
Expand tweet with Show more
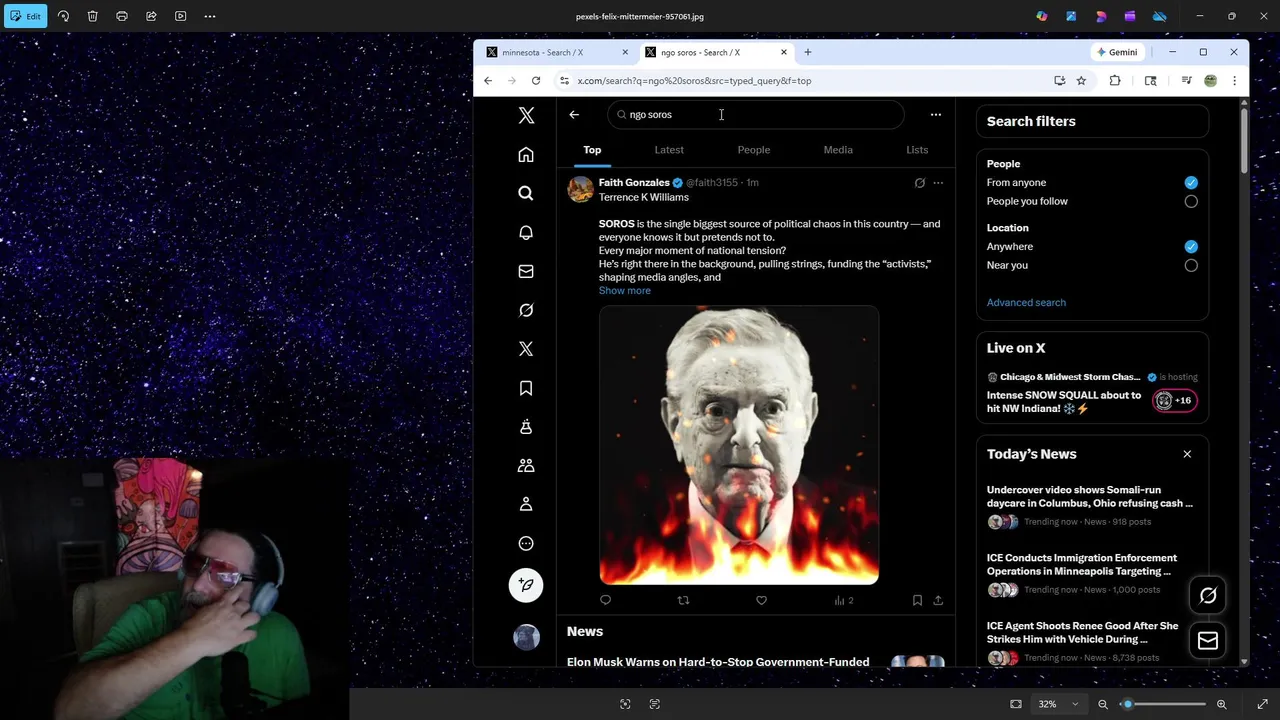[x=624, y=291]
